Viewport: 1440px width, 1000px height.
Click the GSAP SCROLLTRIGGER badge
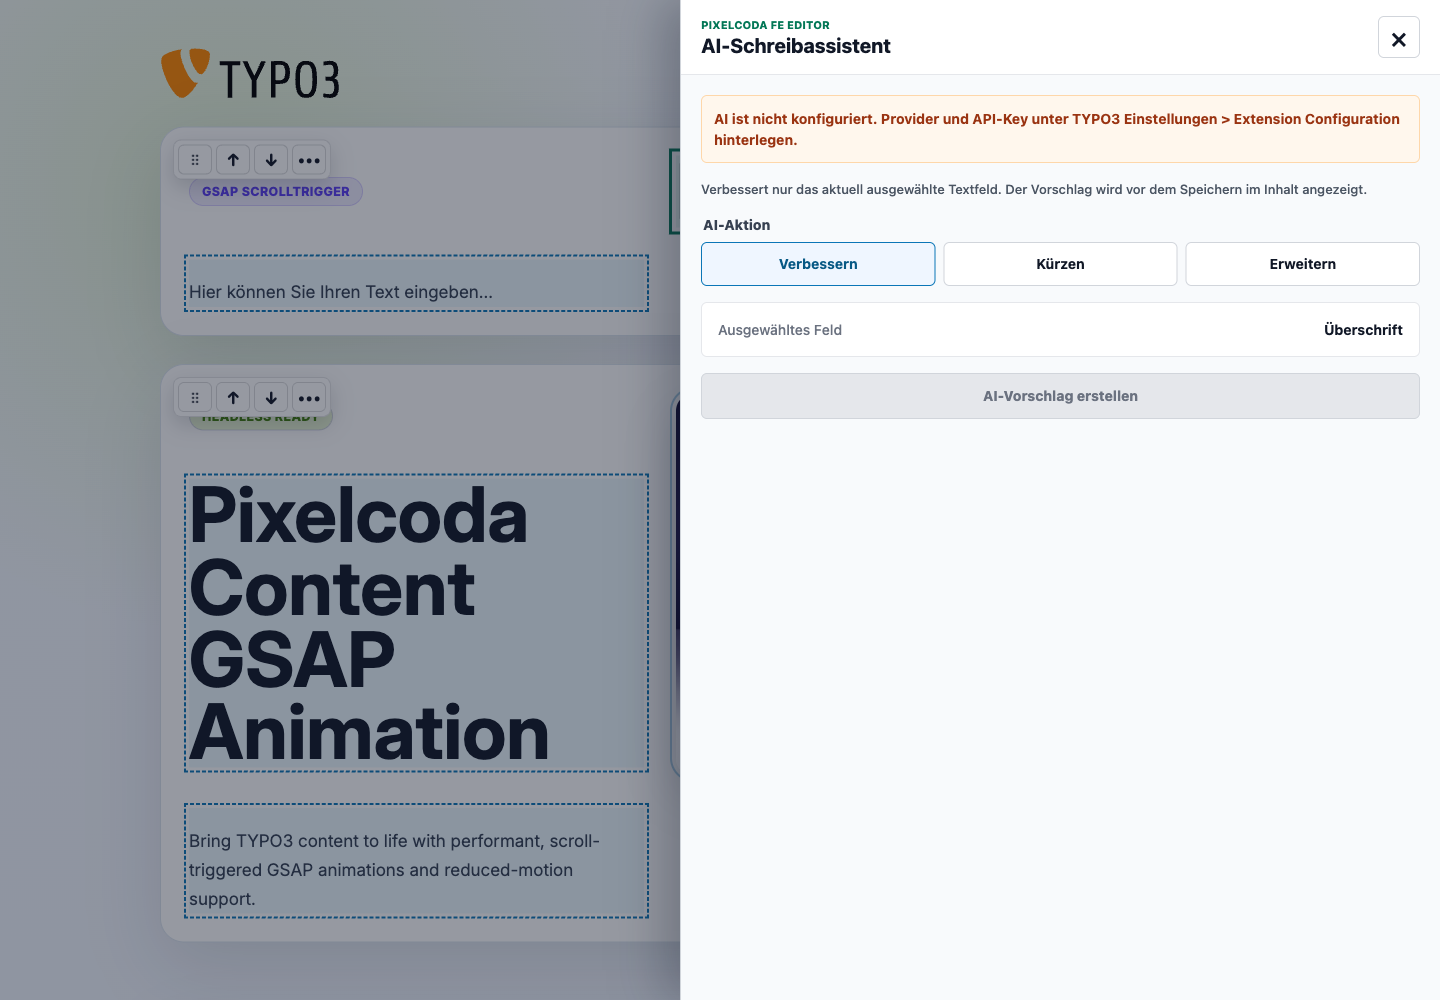pyautogui.click(x=276, y=192)
